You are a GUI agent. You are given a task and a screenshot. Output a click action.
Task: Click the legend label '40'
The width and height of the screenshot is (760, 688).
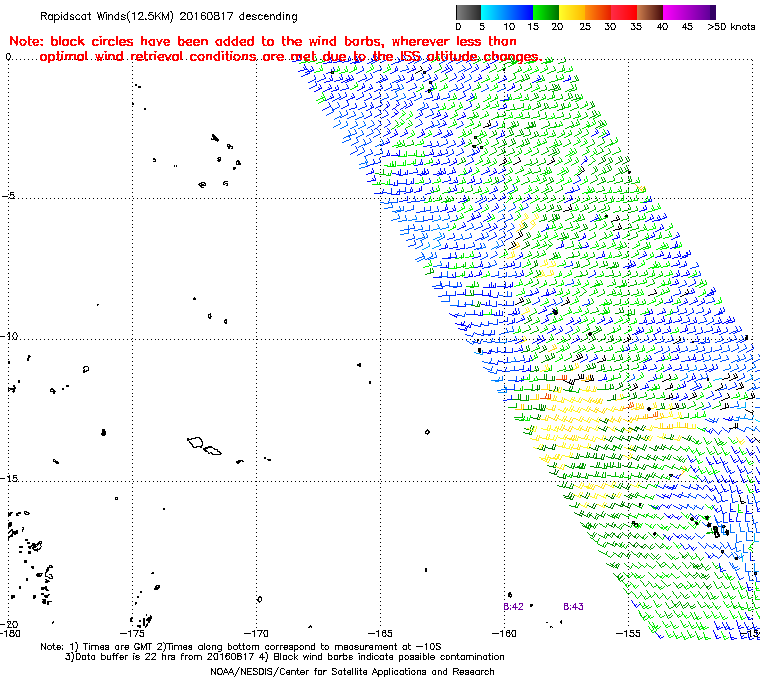[x=662, y=27]
